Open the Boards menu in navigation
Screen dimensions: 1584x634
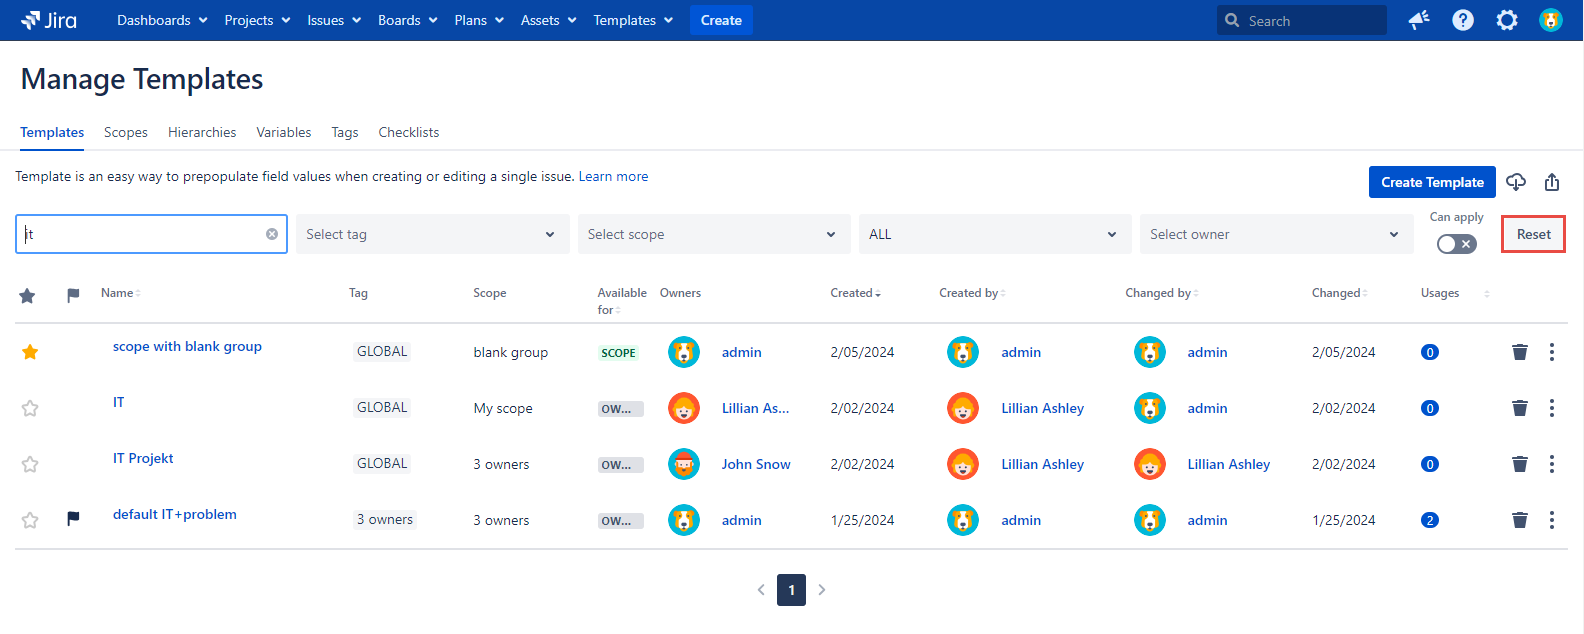pos(407,20)
